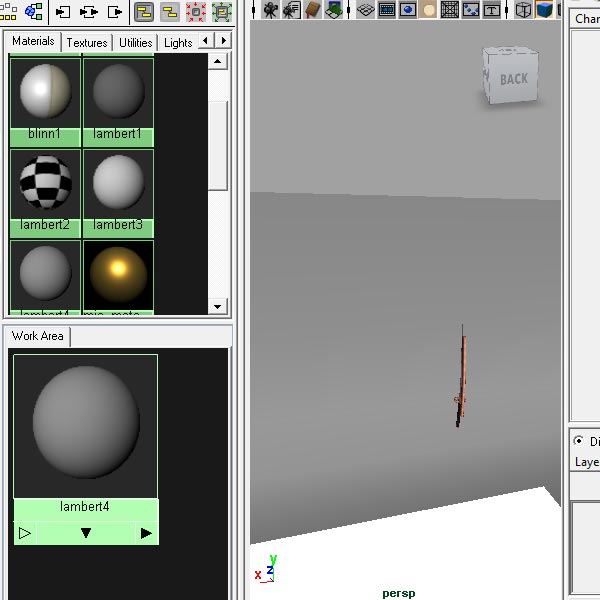600x600 pixels.
Task: Click the materials bin scrollbar thumb
Action: pyautogui.click(x=217, y=145)
